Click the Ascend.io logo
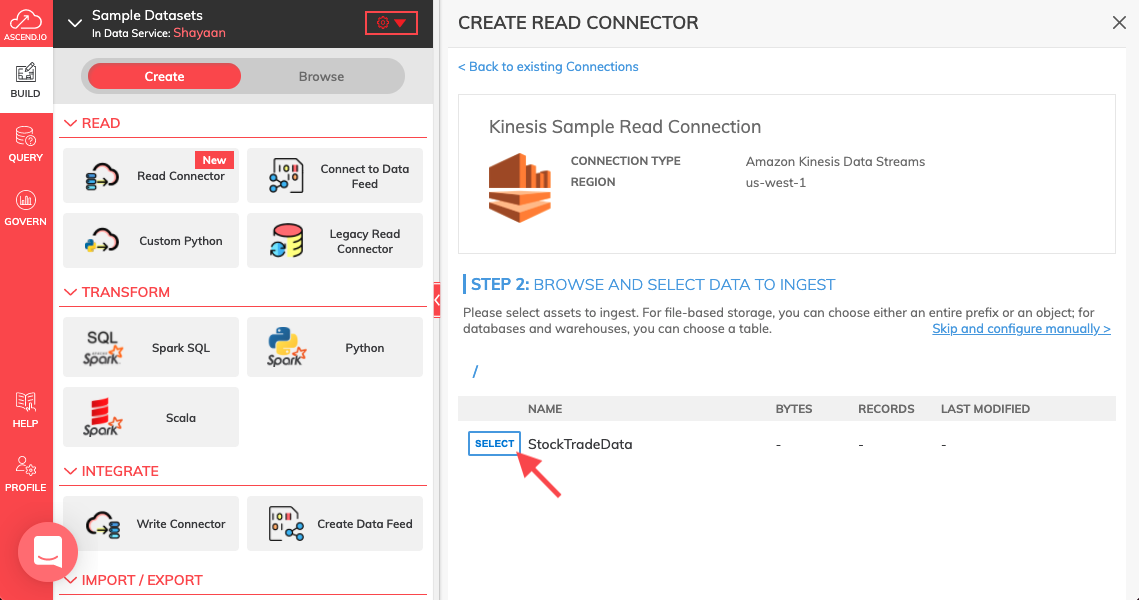This screenshot has height=600, width=1139. point(25,24)
